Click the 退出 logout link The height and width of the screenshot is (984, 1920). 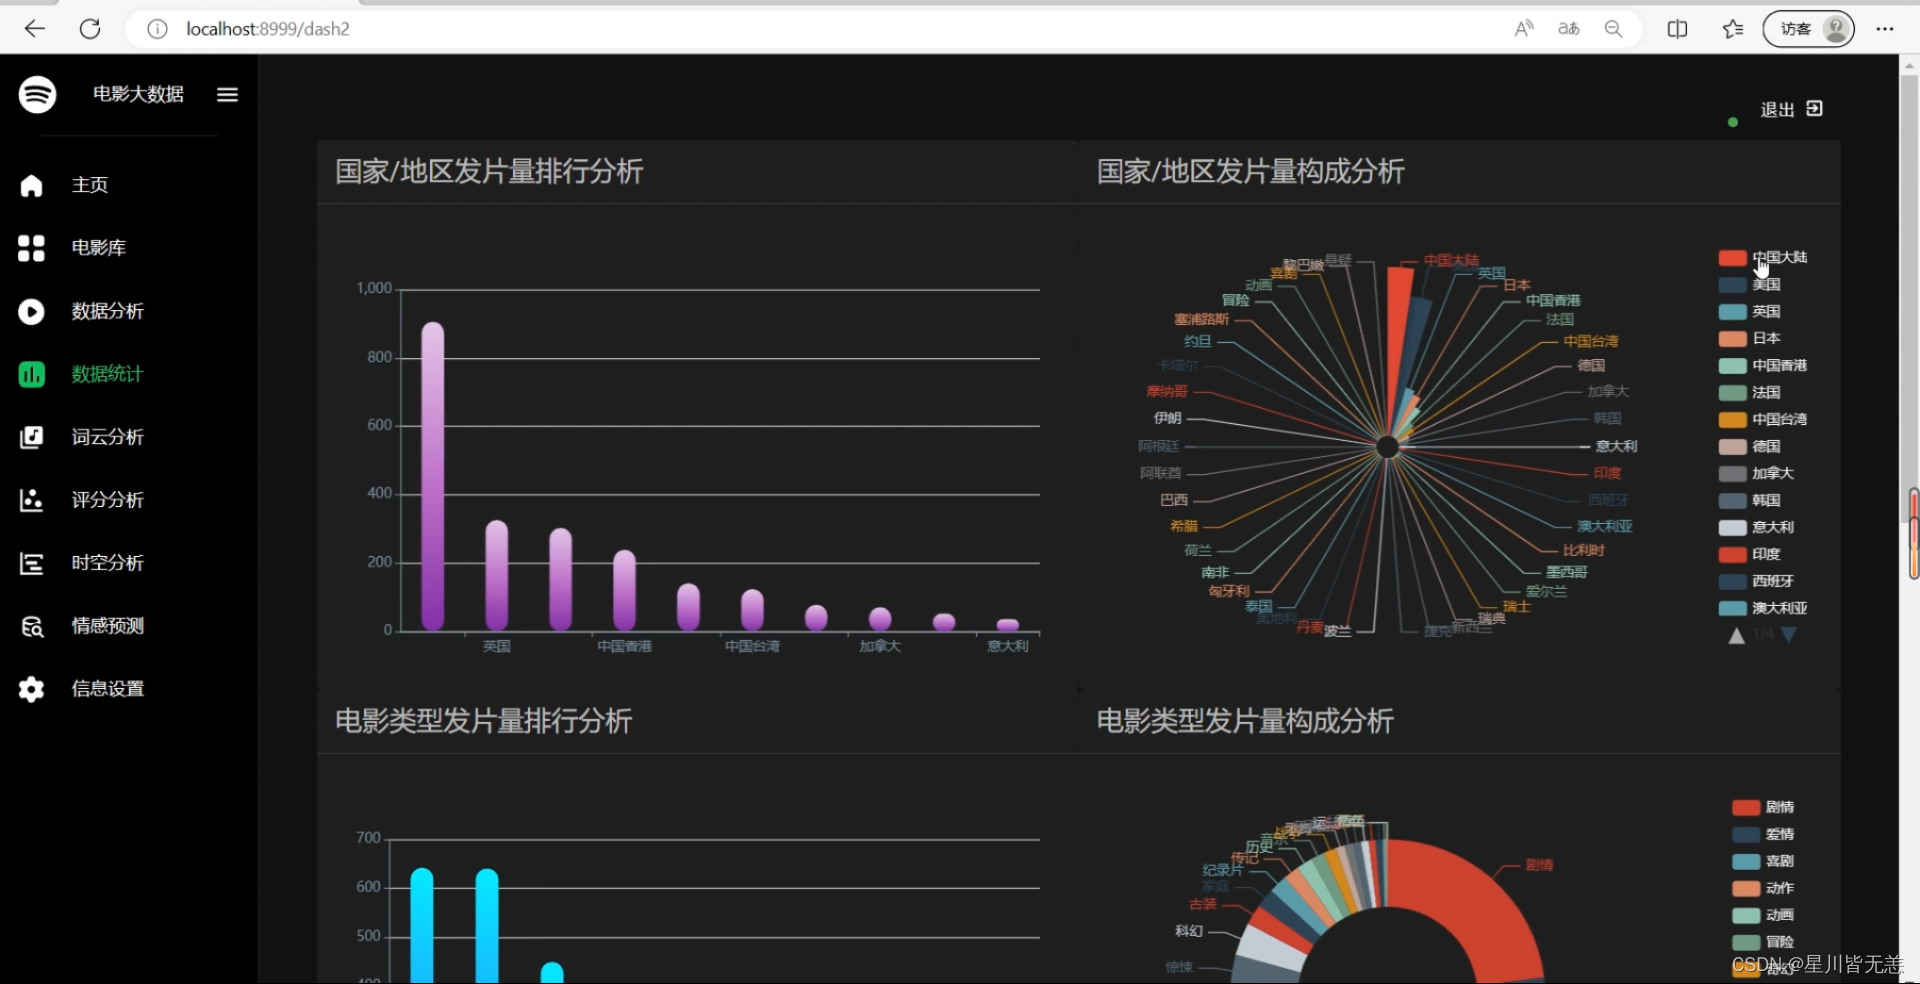pyautogui.click(x=1777, y=110)
